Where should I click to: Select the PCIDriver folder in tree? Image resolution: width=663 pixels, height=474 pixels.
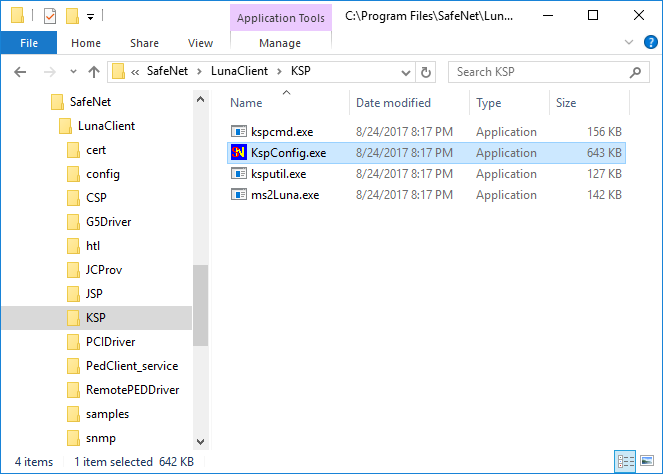tap(110, 342)
